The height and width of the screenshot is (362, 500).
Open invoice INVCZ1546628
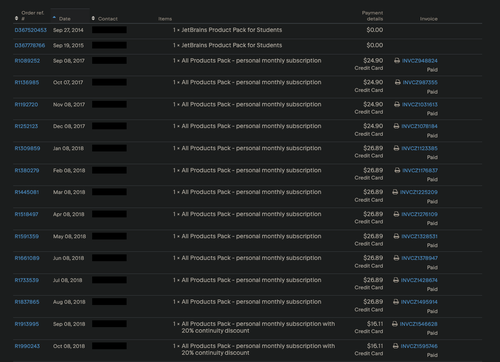(x=418, y=324)
